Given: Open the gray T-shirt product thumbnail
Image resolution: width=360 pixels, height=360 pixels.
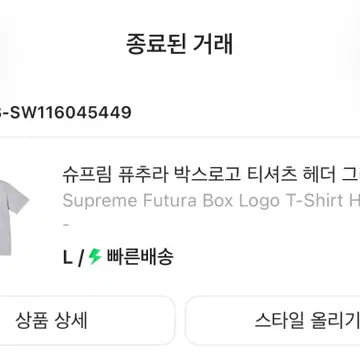Looking at the screenshot, I should click(x=14, y=218).
